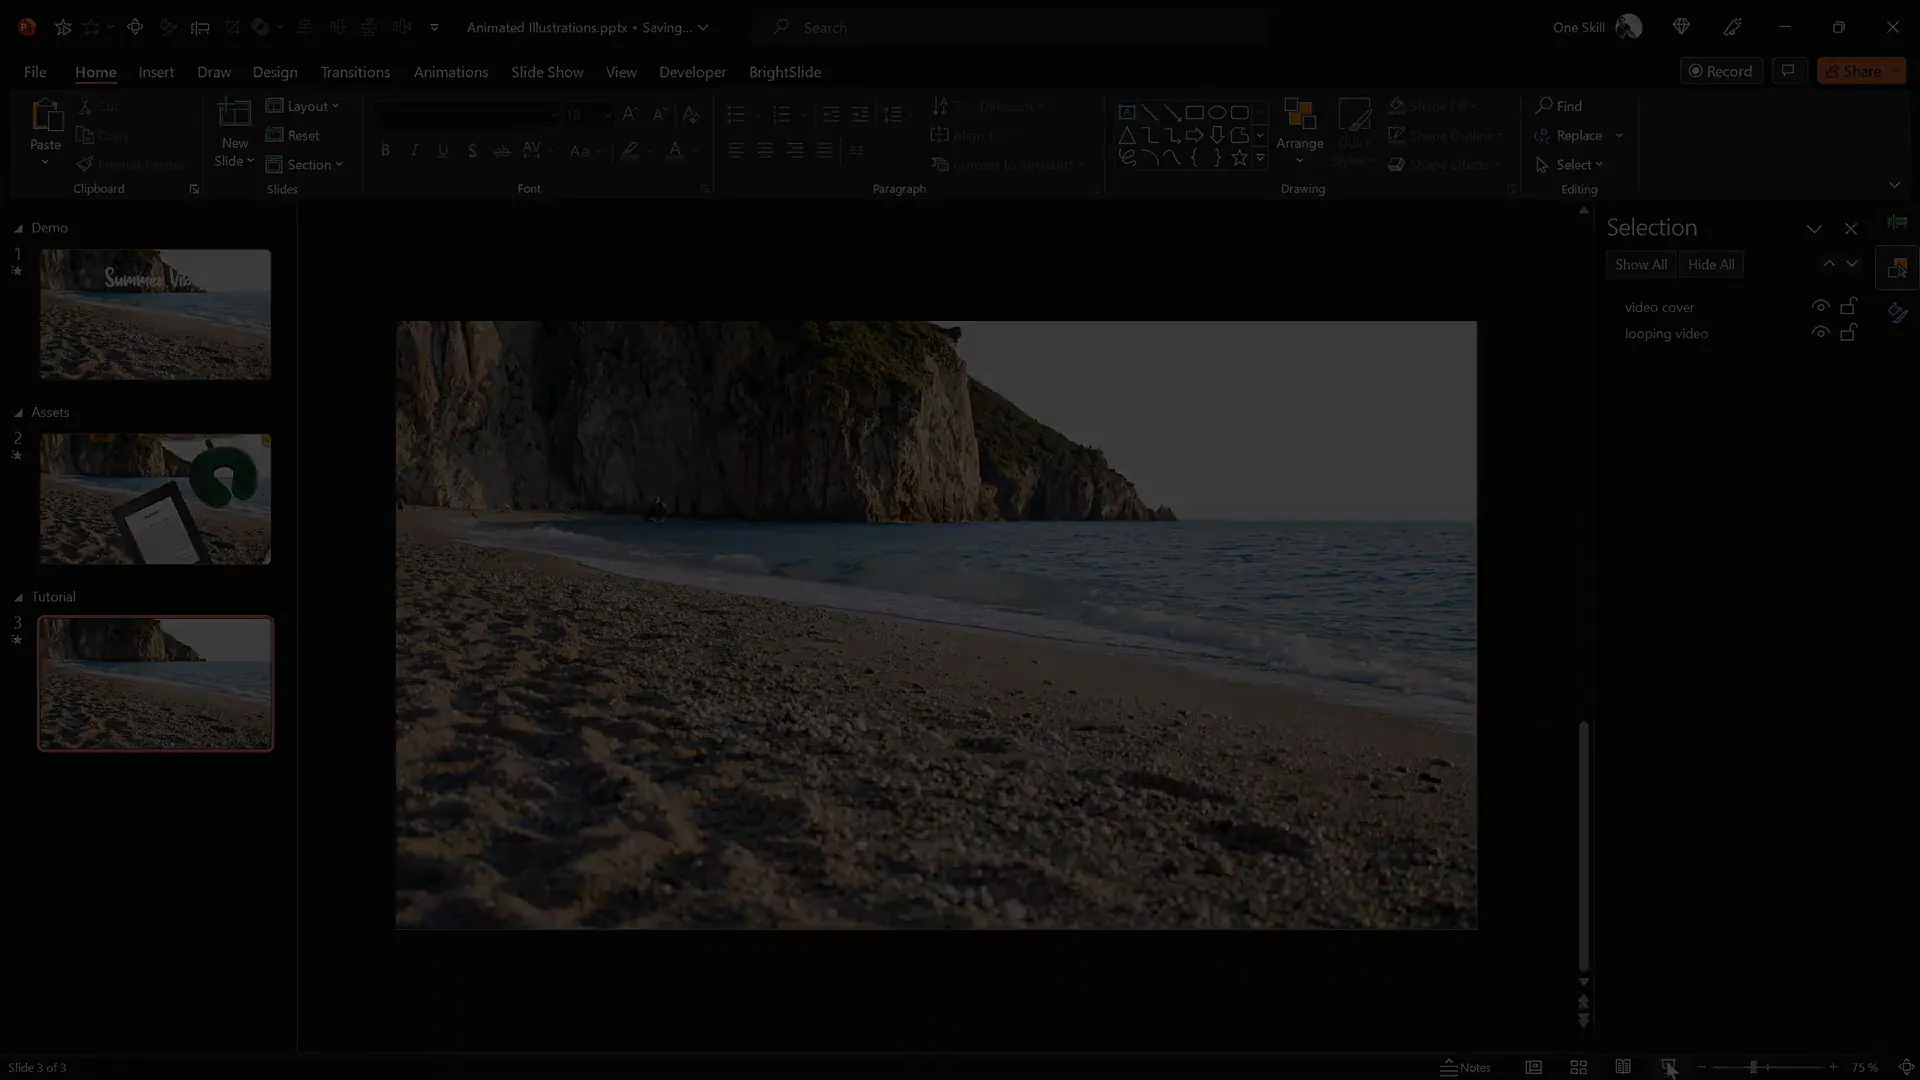
Task: Switch to Normal view in status bar
Action: (x=1533, y=1067)
